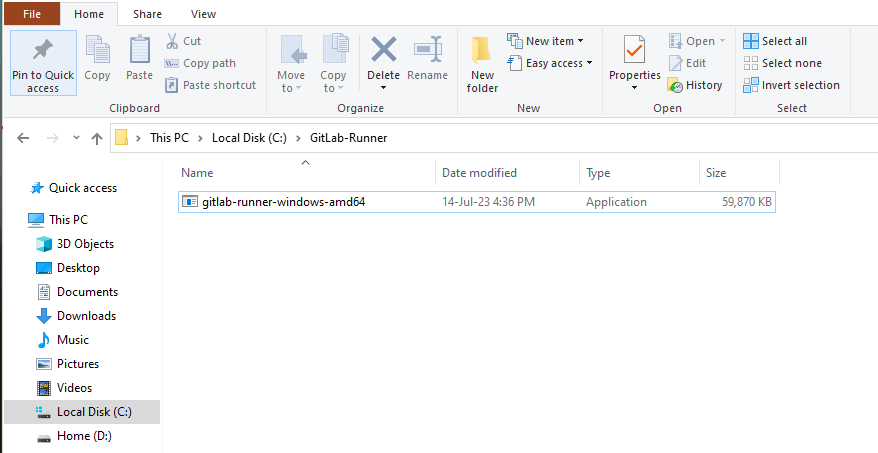Image resolution: width=878 pixels, height=453 pixels.
Task: Click the Copy path icon
Action: (171, 63)
